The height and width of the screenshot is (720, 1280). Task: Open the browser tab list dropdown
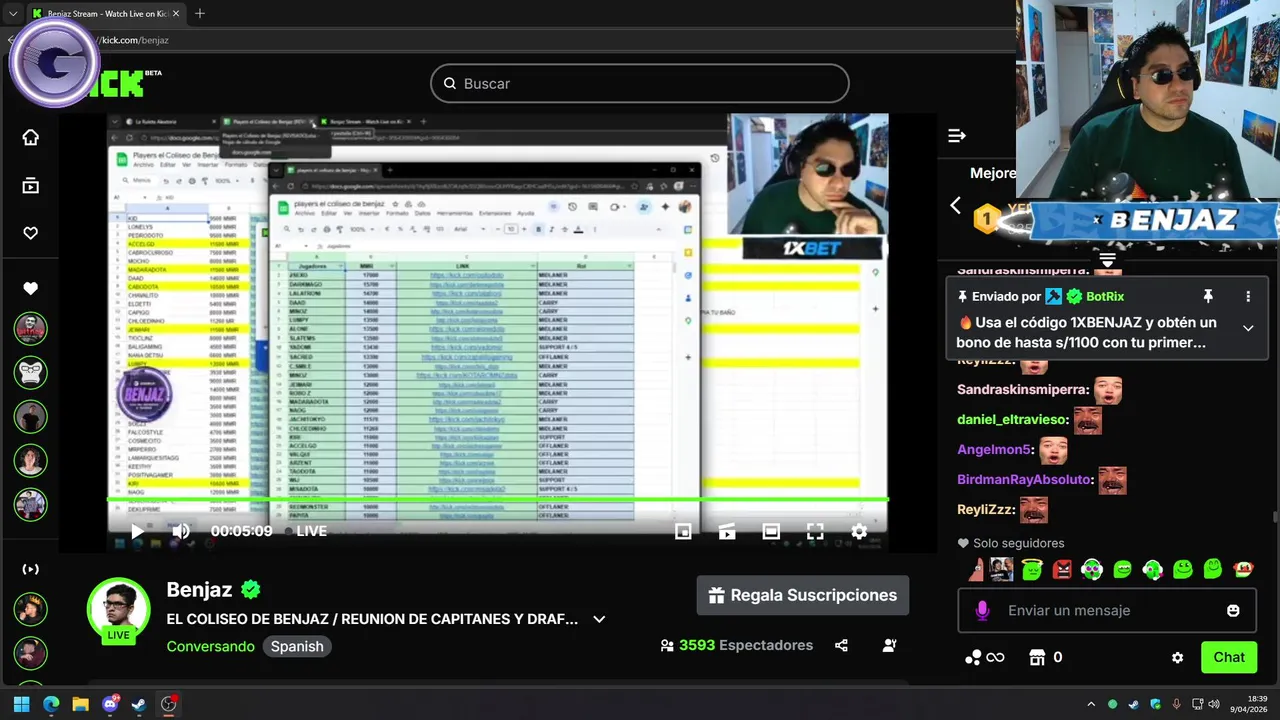pyautogui.click(x=13, y=14)
